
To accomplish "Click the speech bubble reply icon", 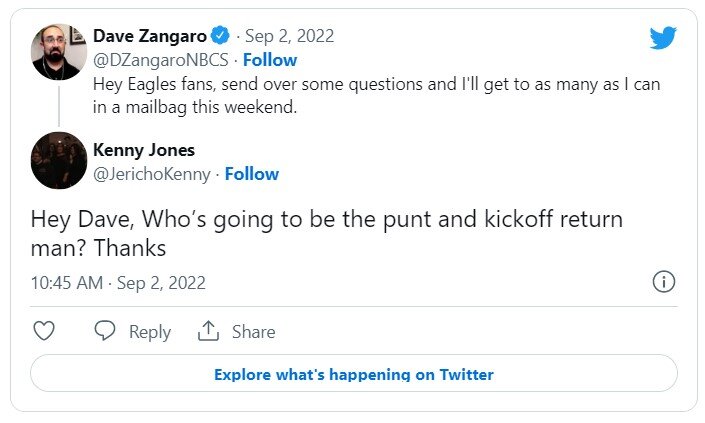I will point(105,331).
